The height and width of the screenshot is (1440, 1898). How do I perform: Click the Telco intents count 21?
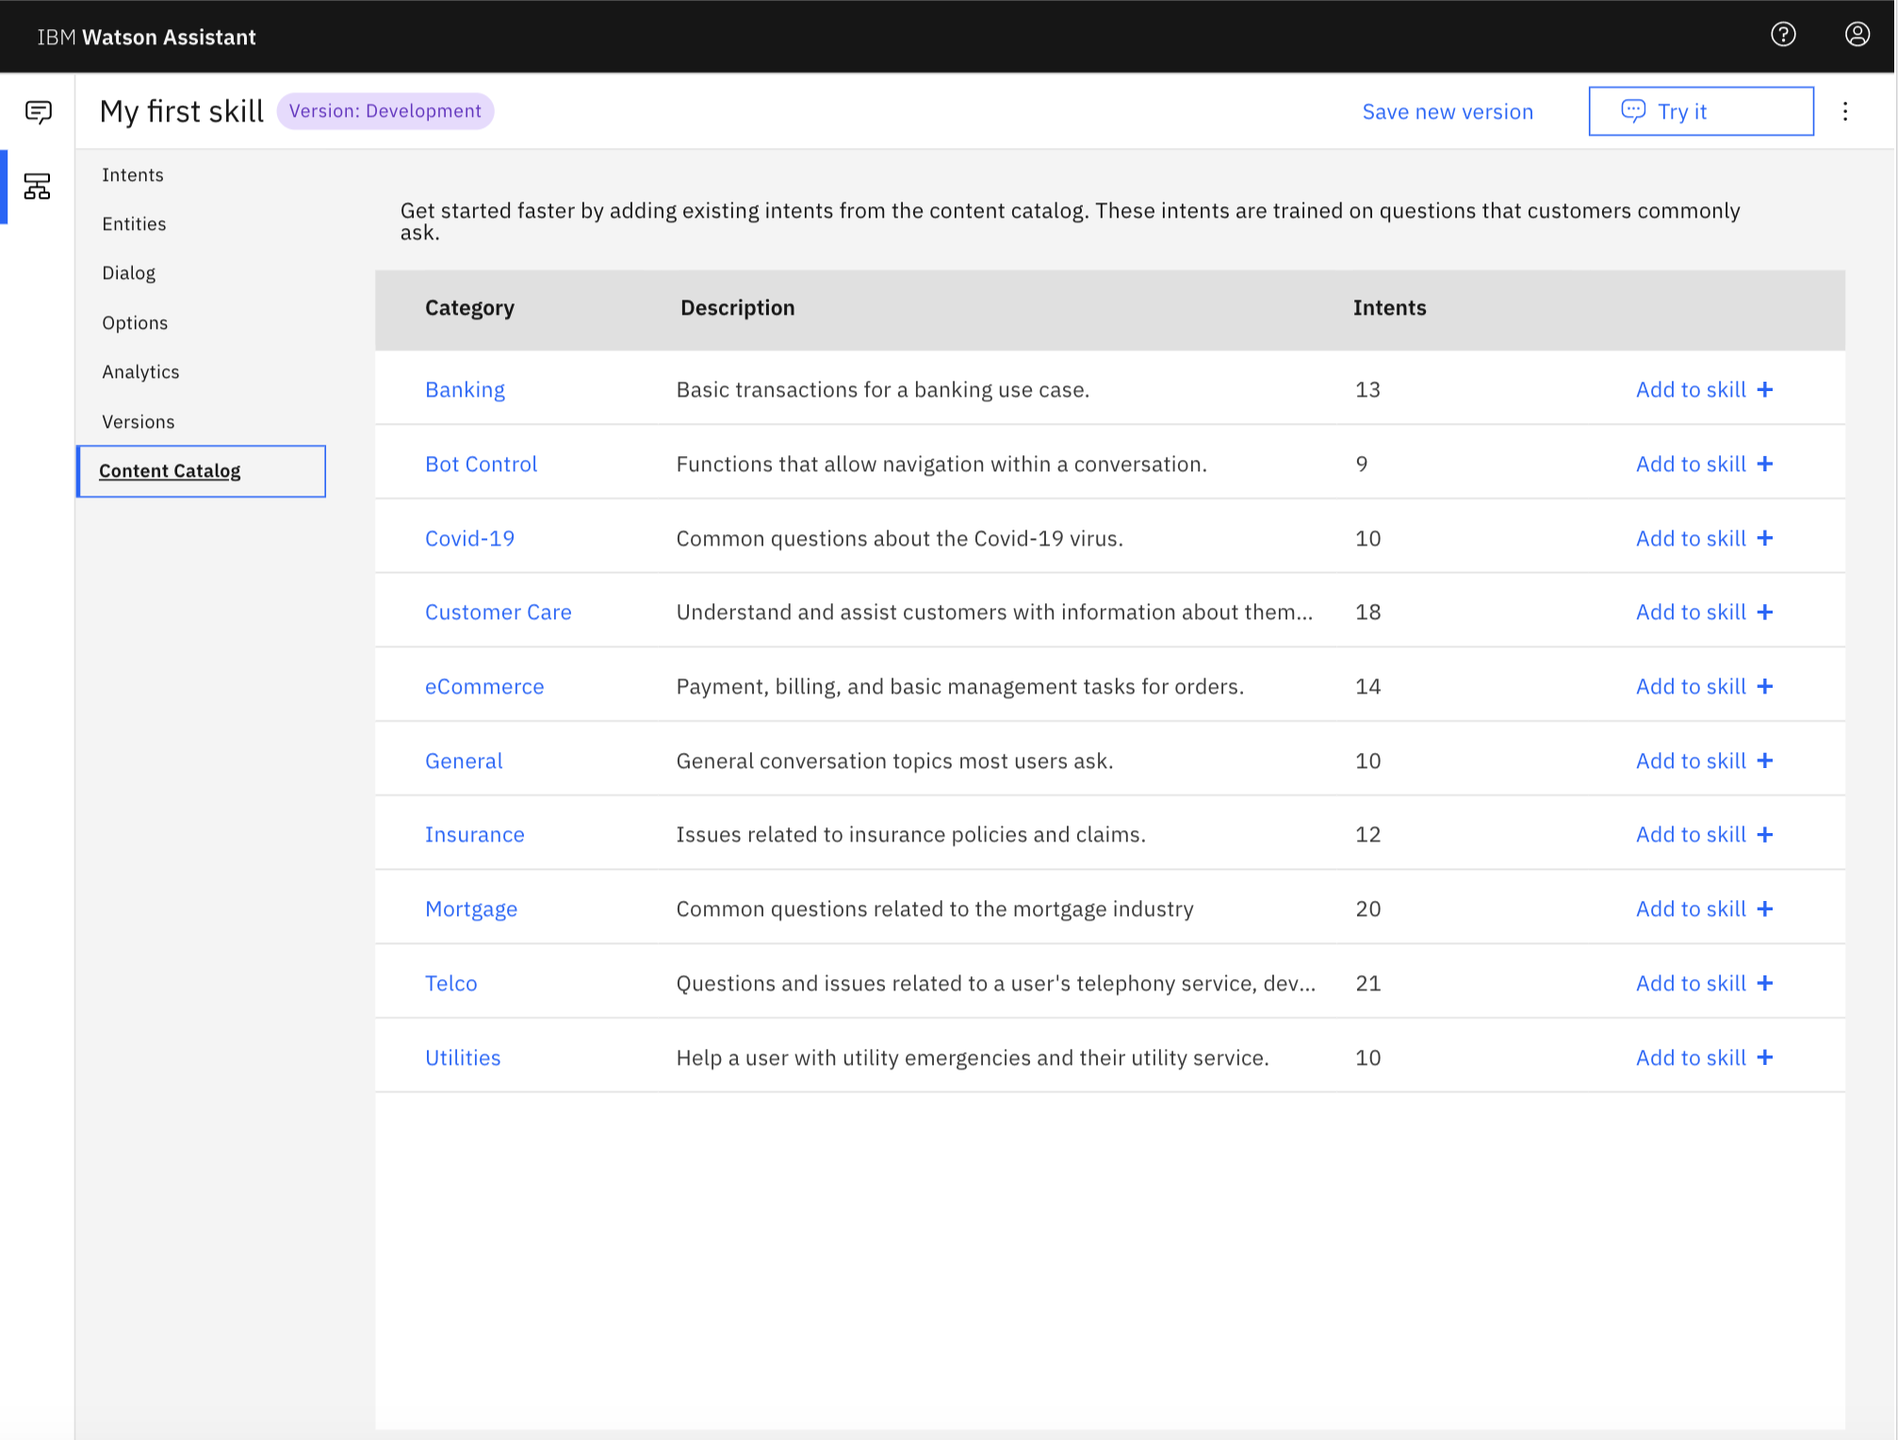[x=1368, y=984]
